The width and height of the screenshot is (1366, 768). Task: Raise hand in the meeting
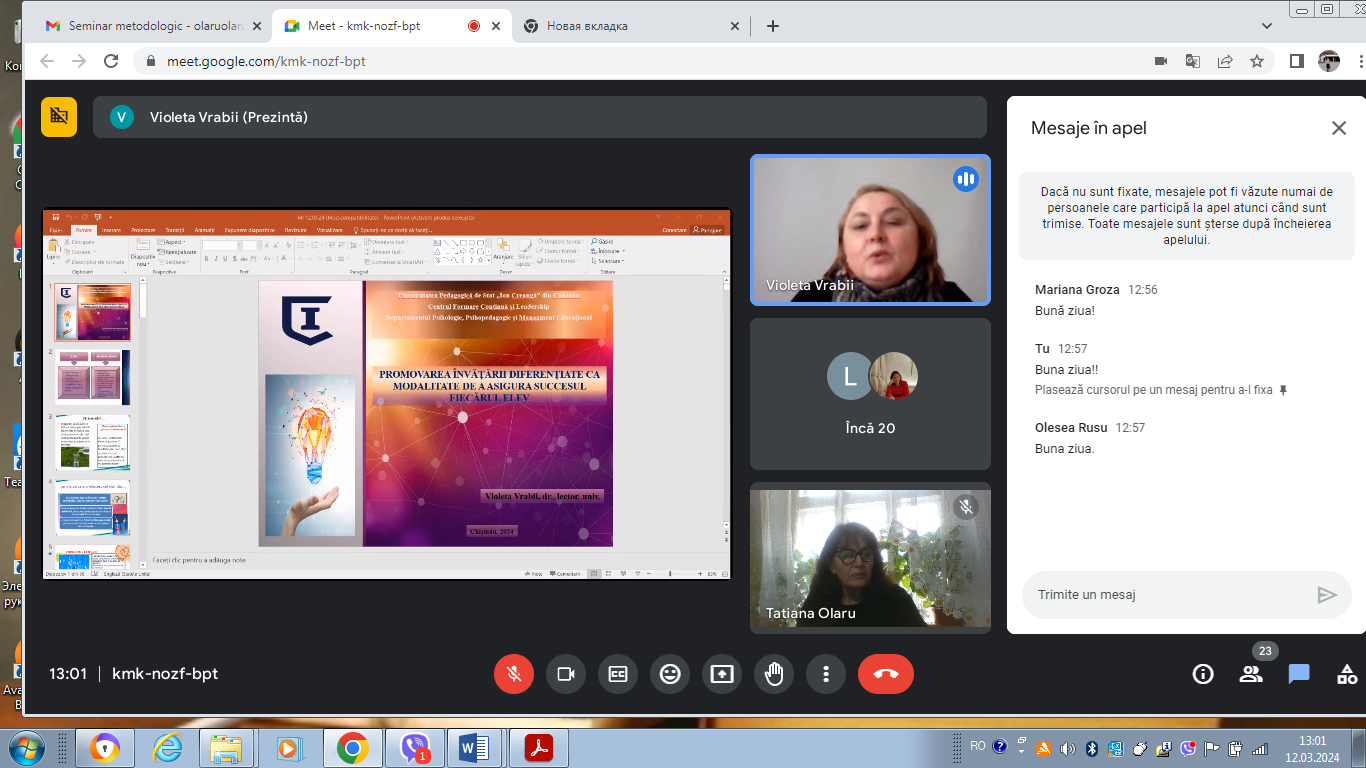pos(774,674)
